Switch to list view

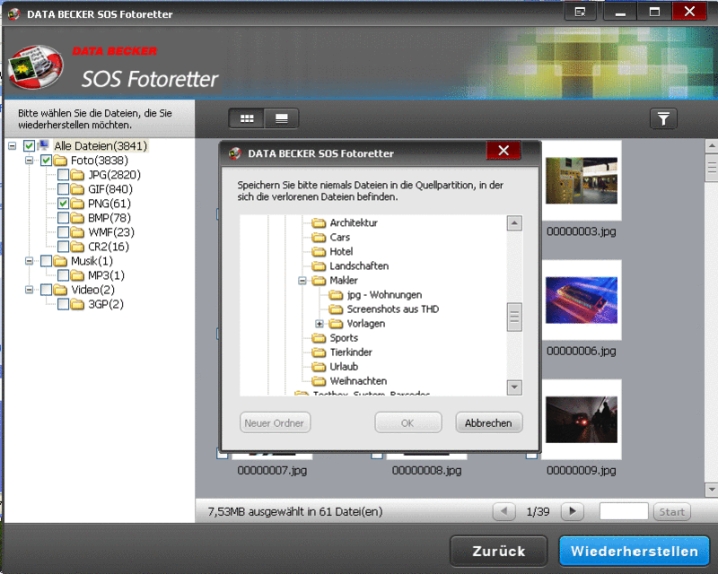(281, 119)
